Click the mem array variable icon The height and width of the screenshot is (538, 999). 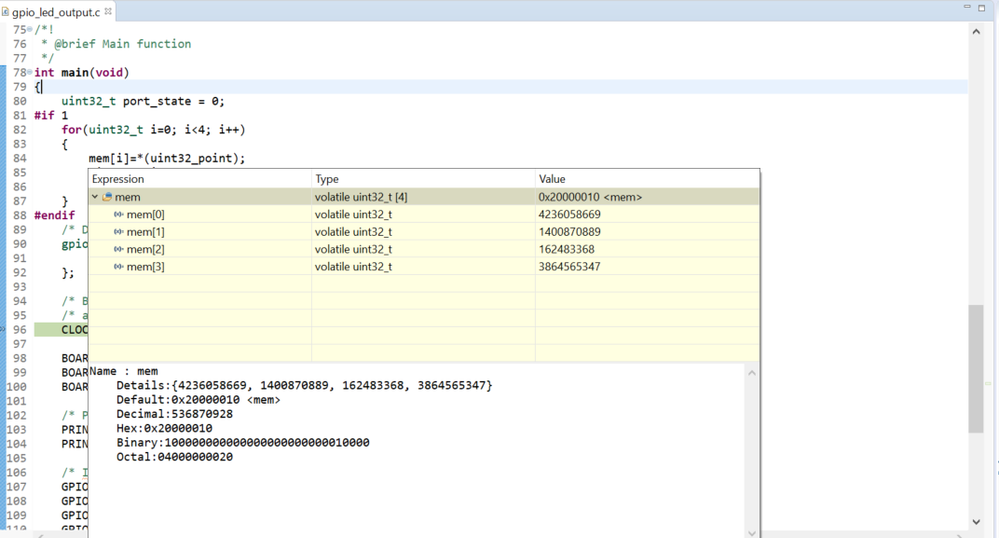pos(107,197)
